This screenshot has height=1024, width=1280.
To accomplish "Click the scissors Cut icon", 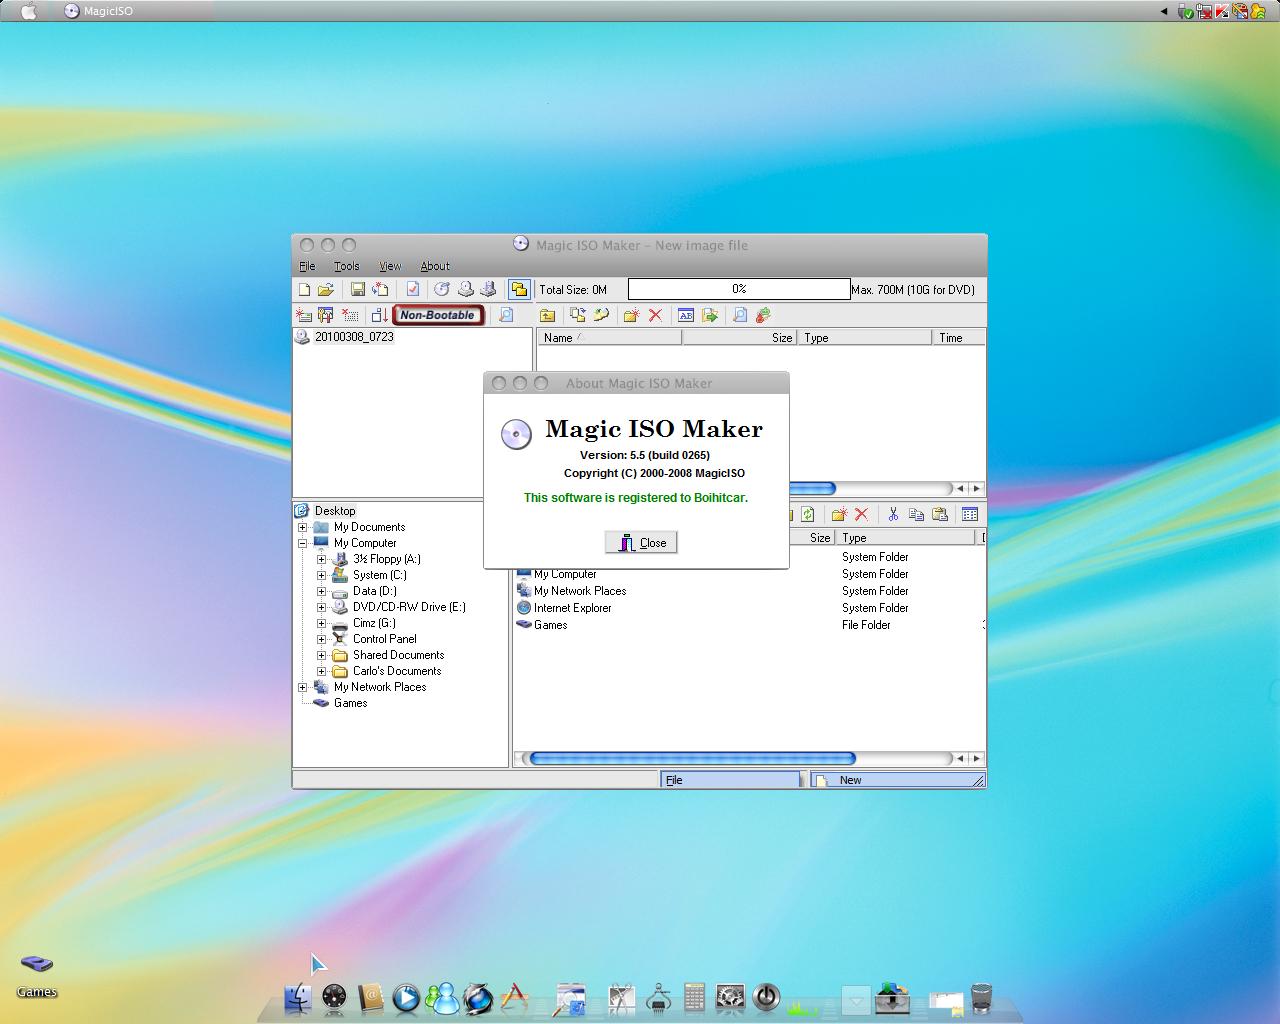I will (x=892, y=514).
